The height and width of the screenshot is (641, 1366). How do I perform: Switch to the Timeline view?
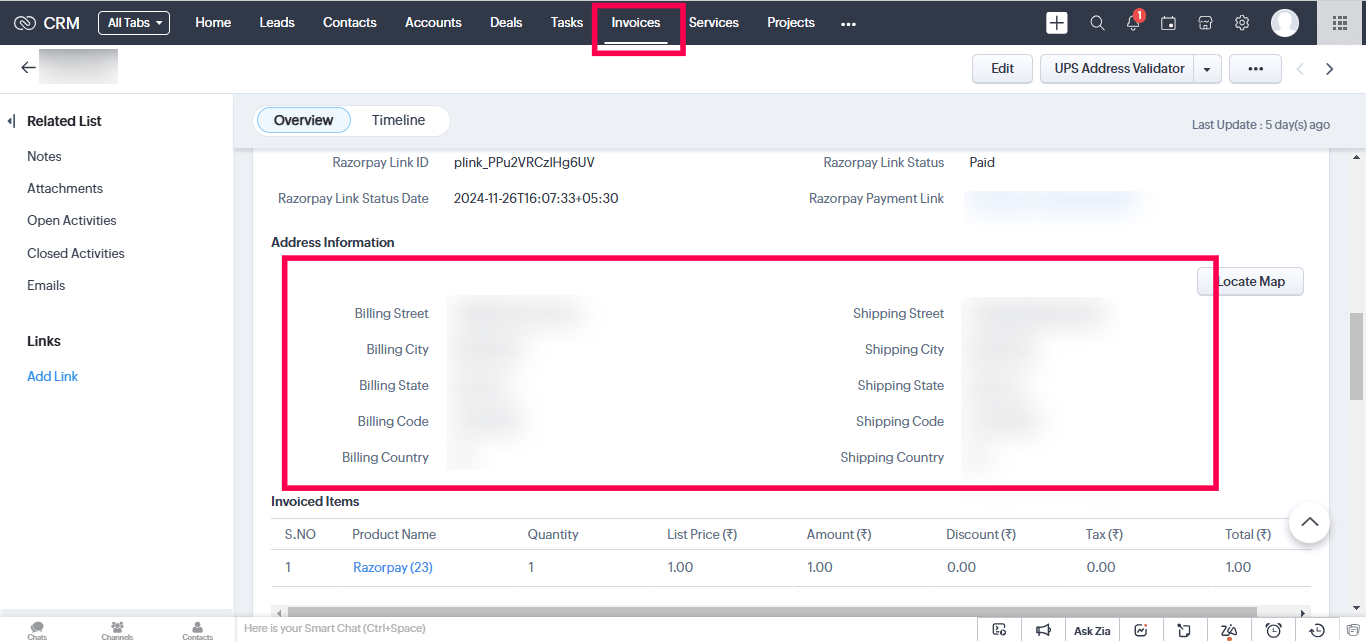pyautogui.click(x=399, y=121)
